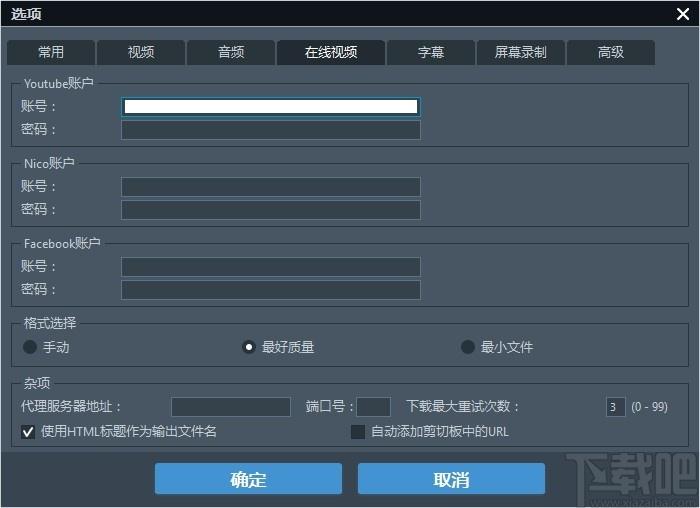This screenshot has width=700, height=508.
Task: Click the Youtube 密码 field
Action: [x=271, y=130]
